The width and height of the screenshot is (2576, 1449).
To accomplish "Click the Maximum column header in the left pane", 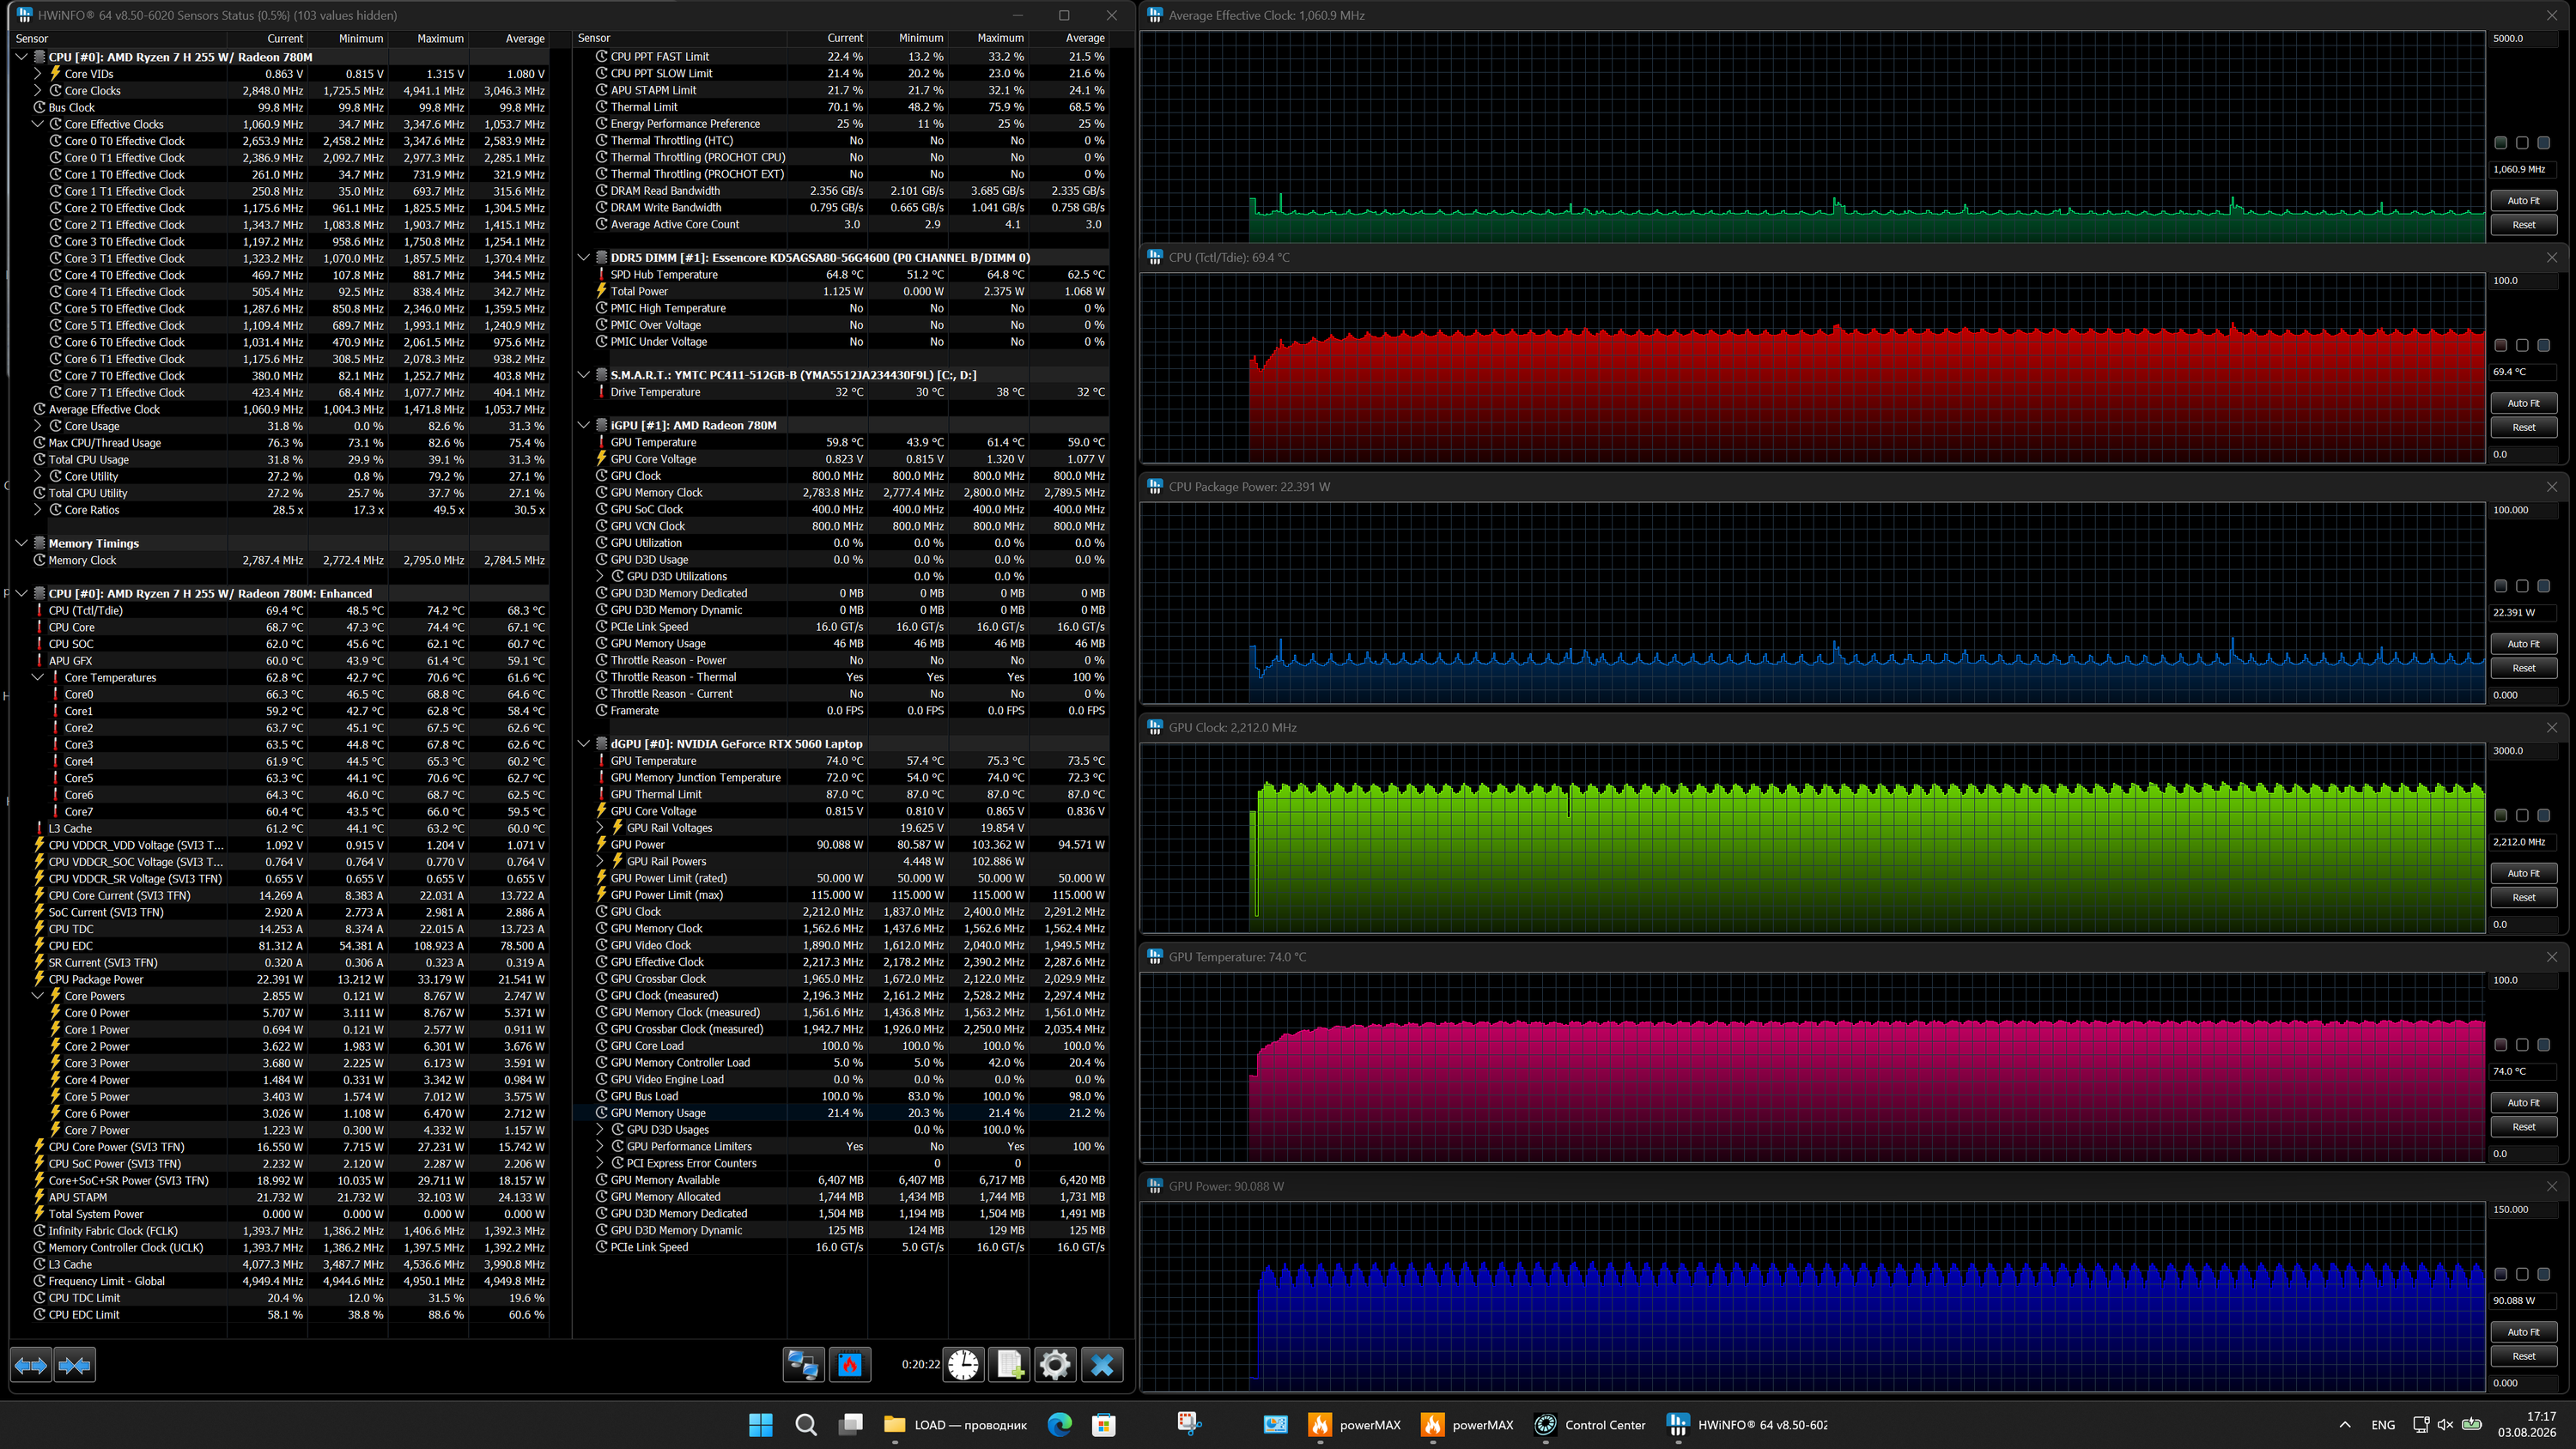I will tap(440, 38).
